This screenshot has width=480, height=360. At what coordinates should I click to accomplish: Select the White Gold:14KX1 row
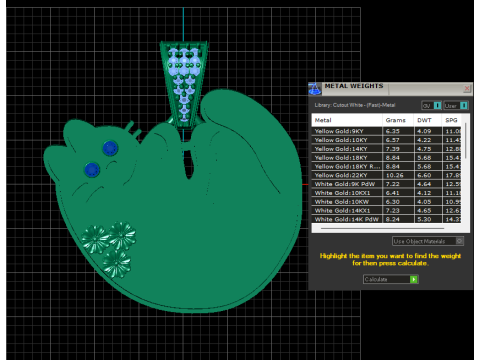387,210
